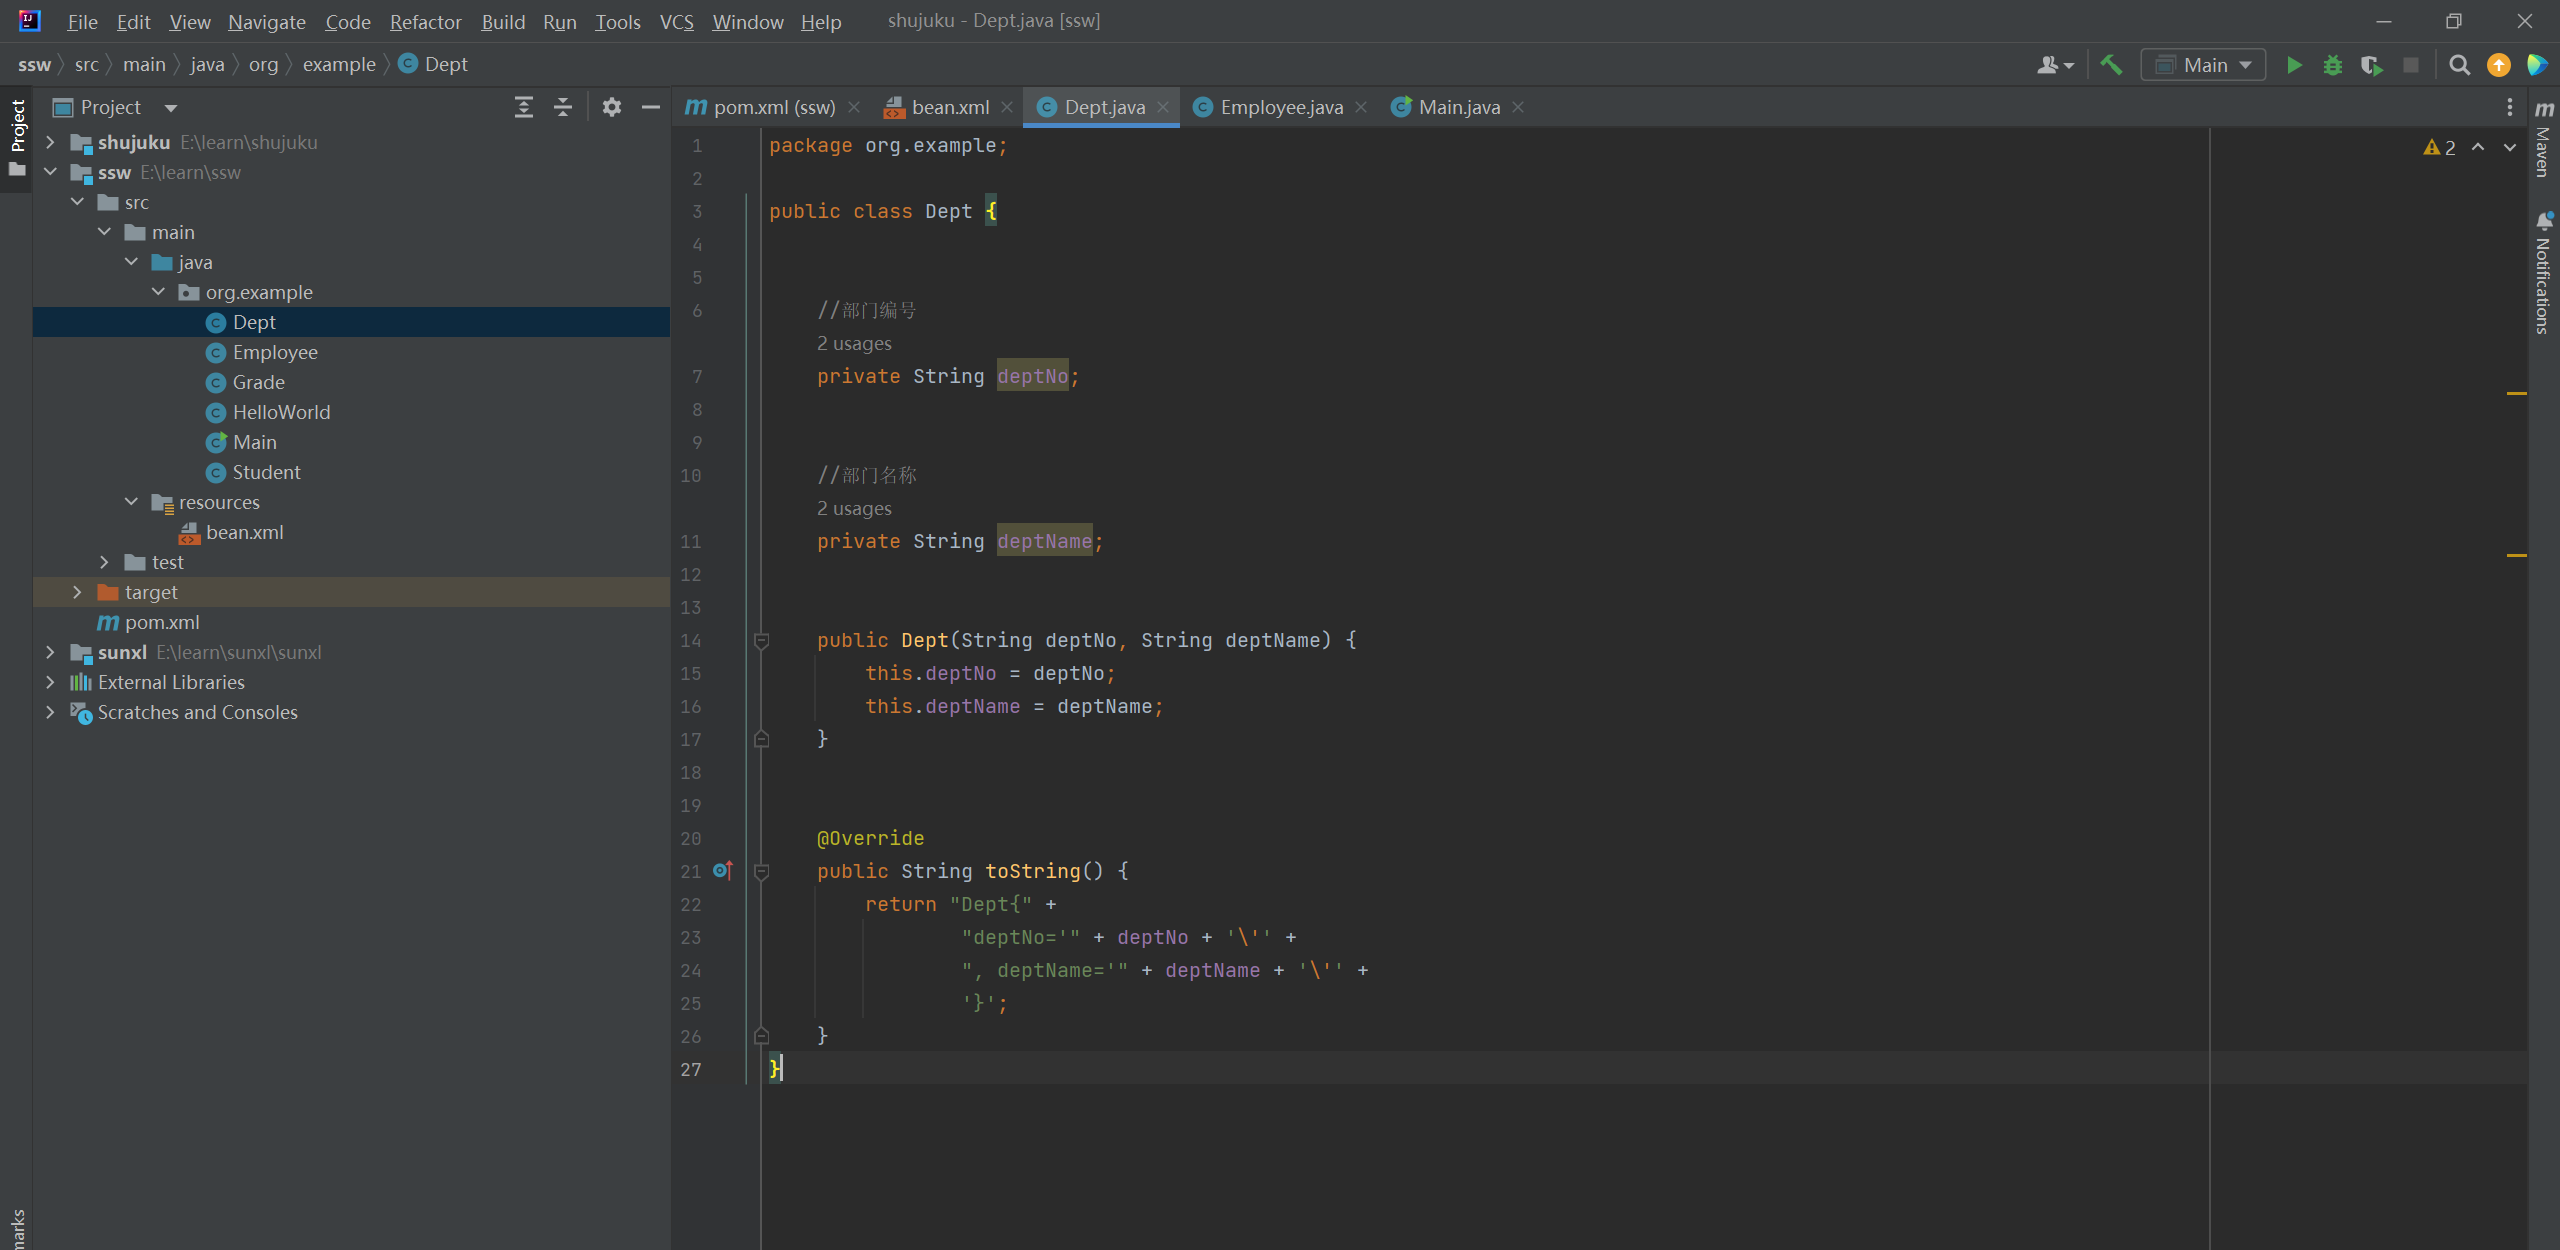The width and height of the screenshot is (2560, 1250).
Task: Open Project tool window settings gear
Action: point(612,107)
